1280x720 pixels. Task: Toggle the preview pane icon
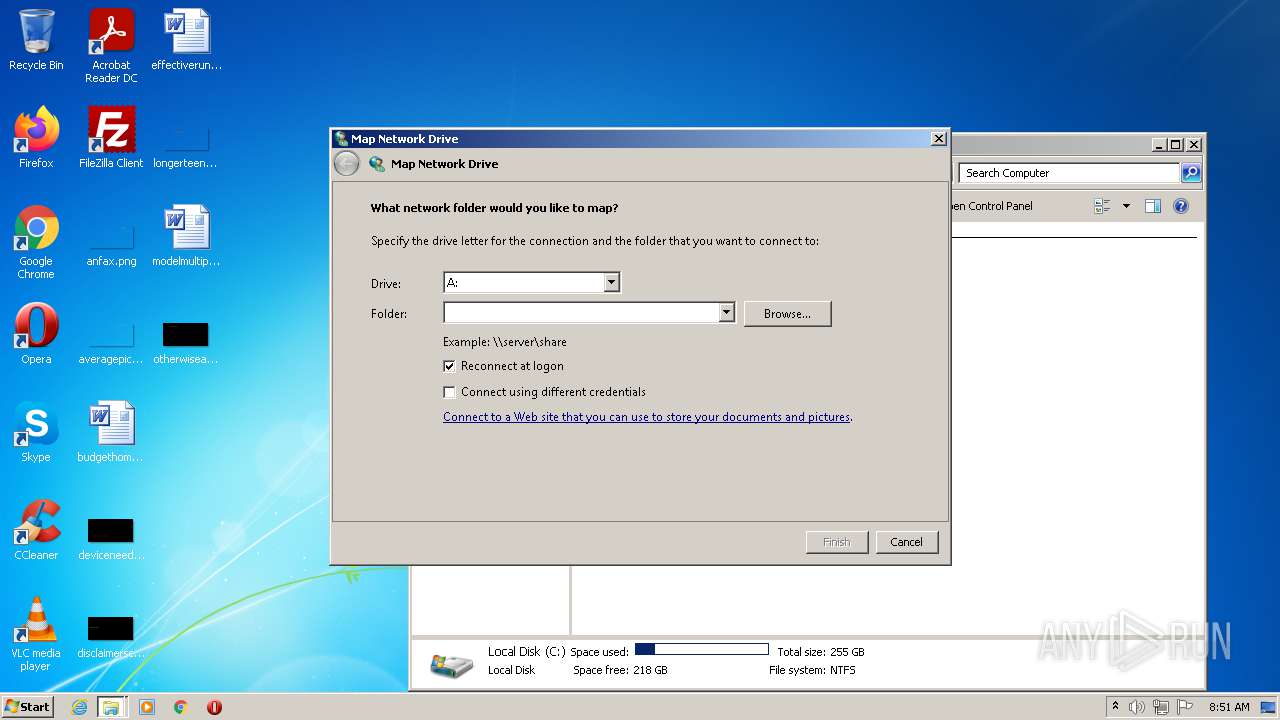[x=1152, y=206]
